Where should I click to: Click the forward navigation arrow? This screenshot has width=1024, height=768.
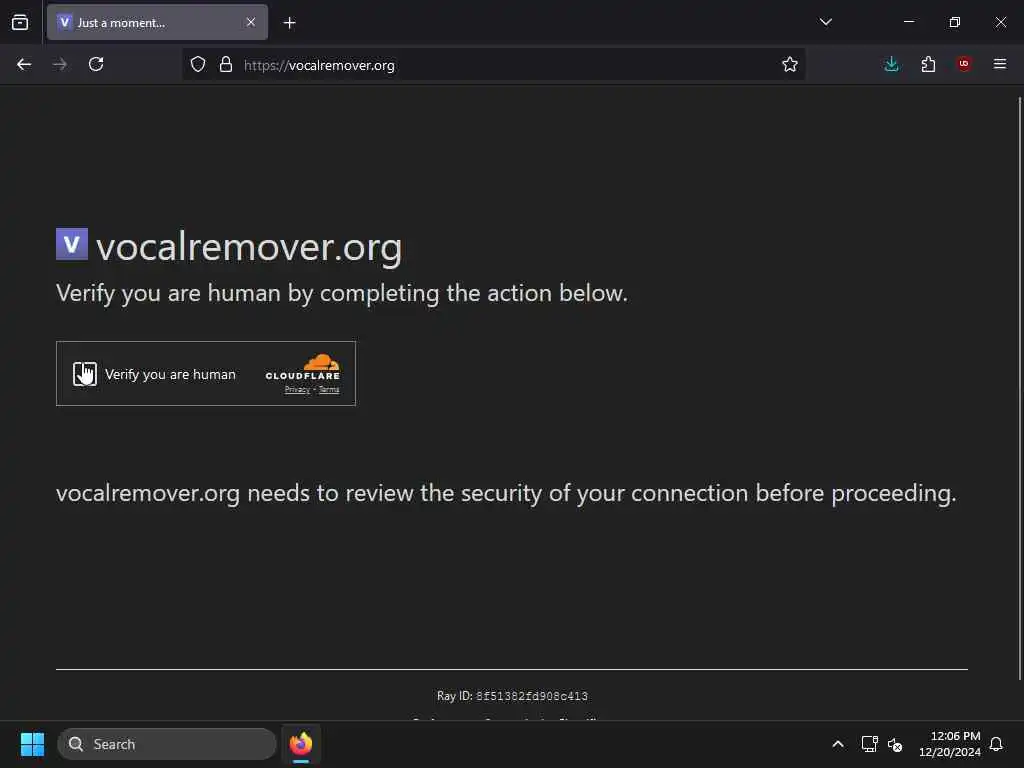click(x=60, y=64)
